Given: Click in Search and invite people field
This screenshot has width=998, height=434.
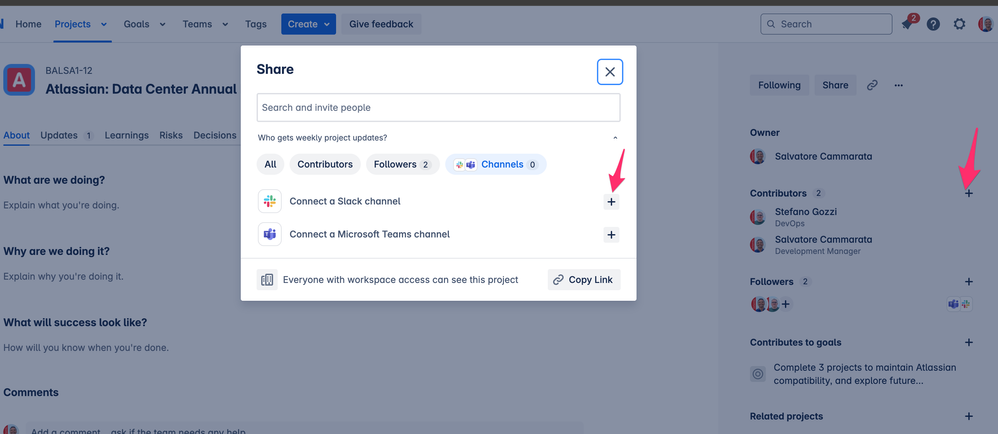Looking at the screenshot, I should tap(439, 108).
